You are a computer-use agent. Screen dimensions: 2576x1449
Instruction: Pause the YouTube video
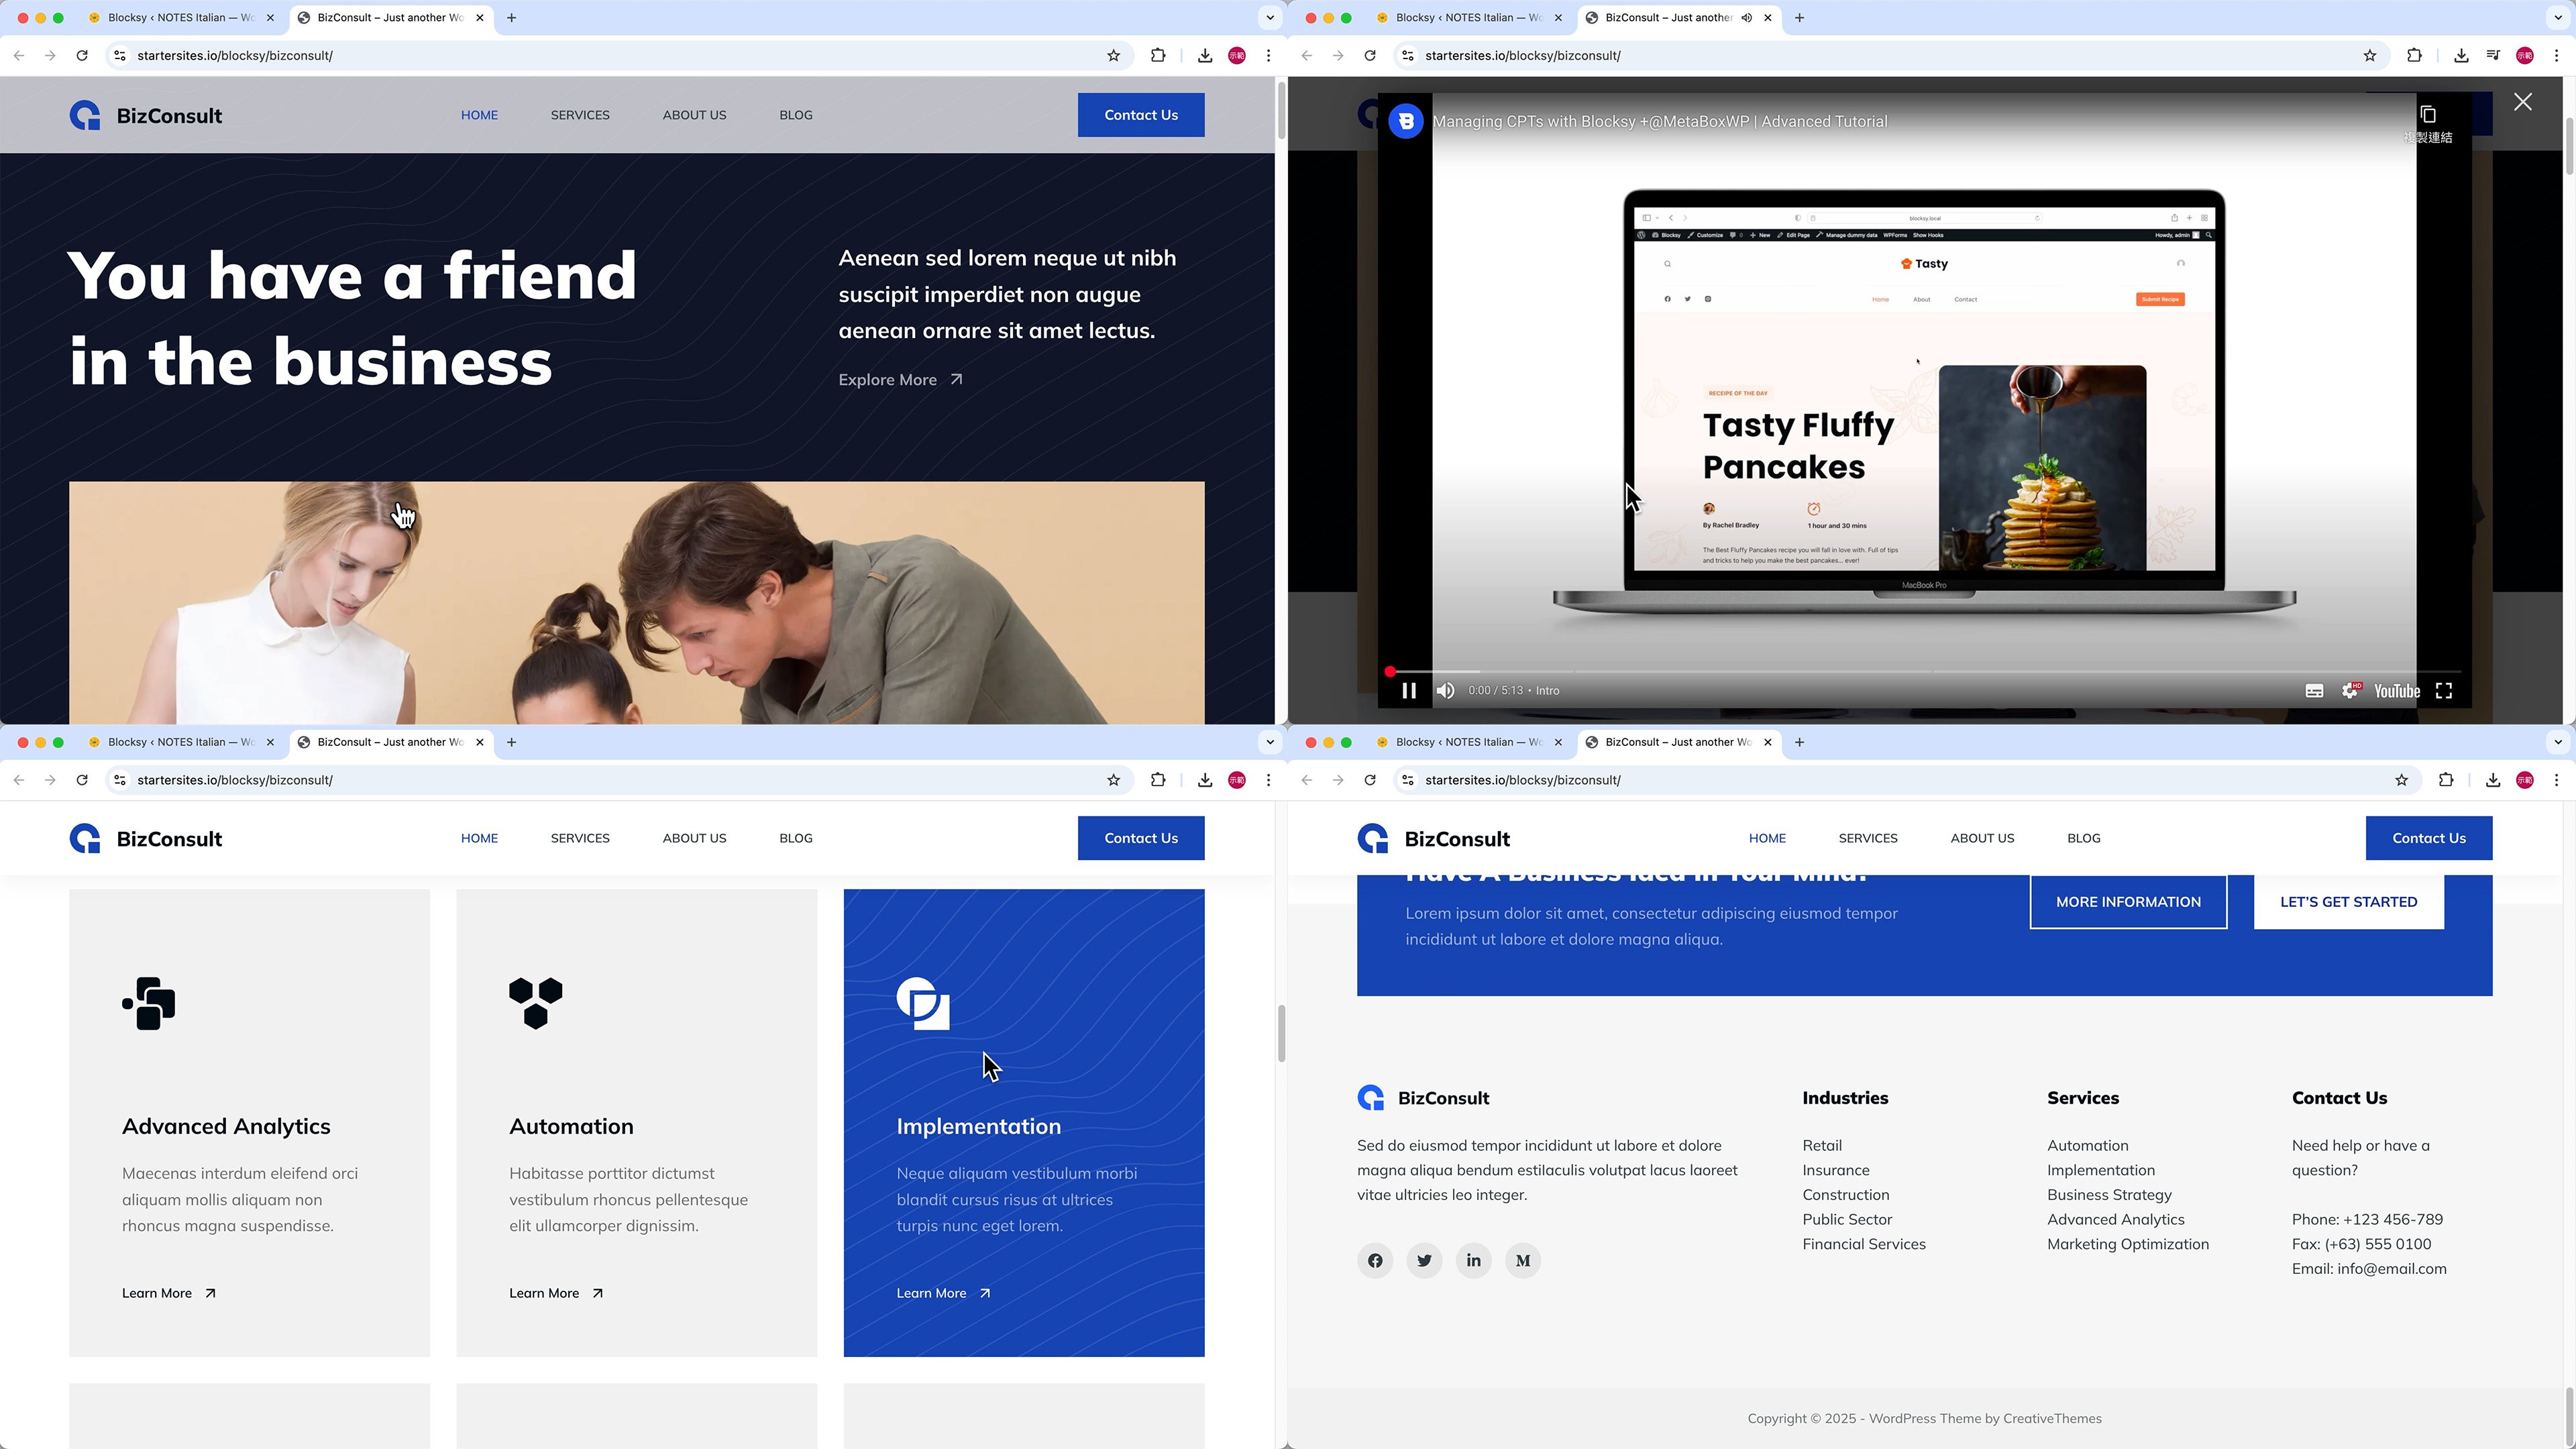1408,690
